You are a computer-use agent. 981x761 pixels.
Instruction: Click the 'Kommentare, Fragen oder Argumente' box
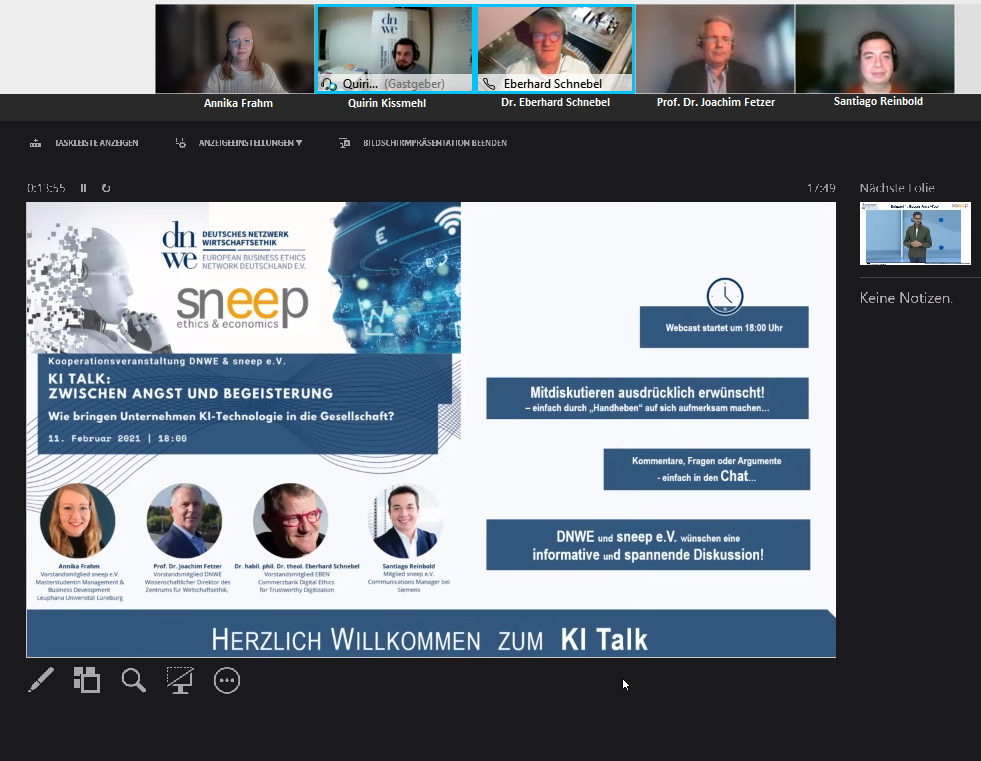coord(707,469)
